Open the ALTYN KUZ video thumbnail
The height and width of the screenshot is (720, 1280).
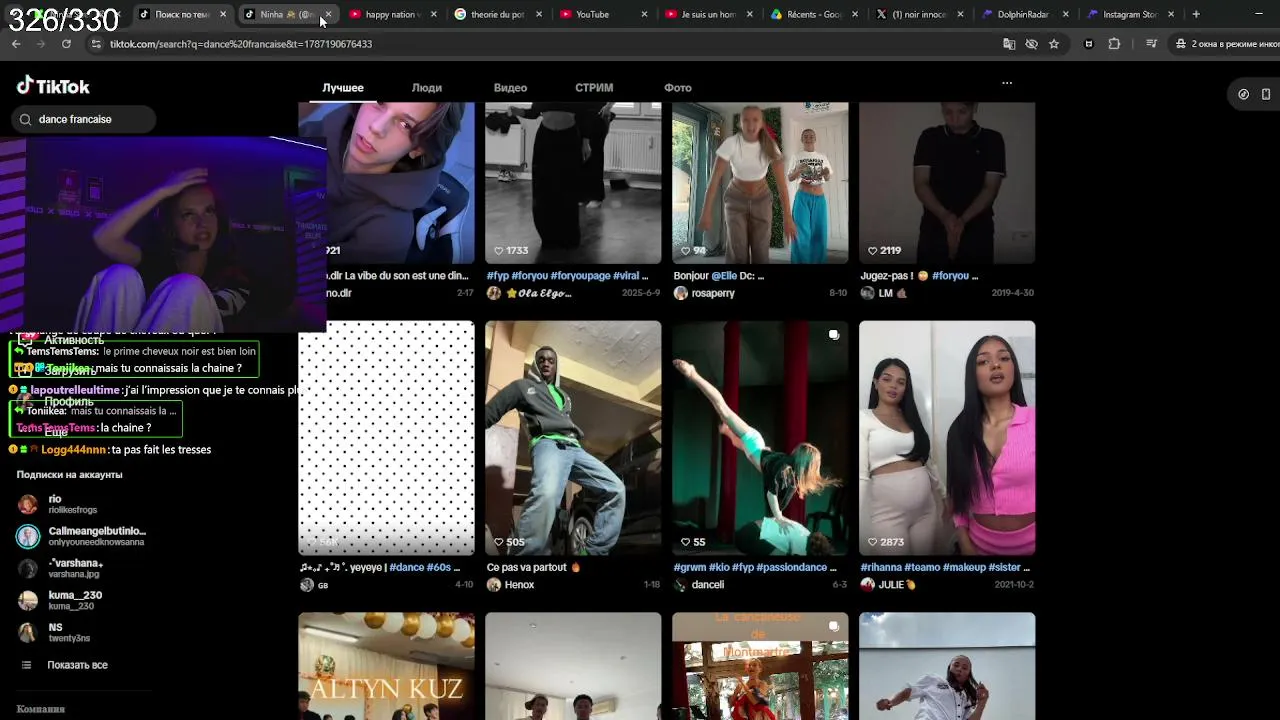click(x=386, y=666)
